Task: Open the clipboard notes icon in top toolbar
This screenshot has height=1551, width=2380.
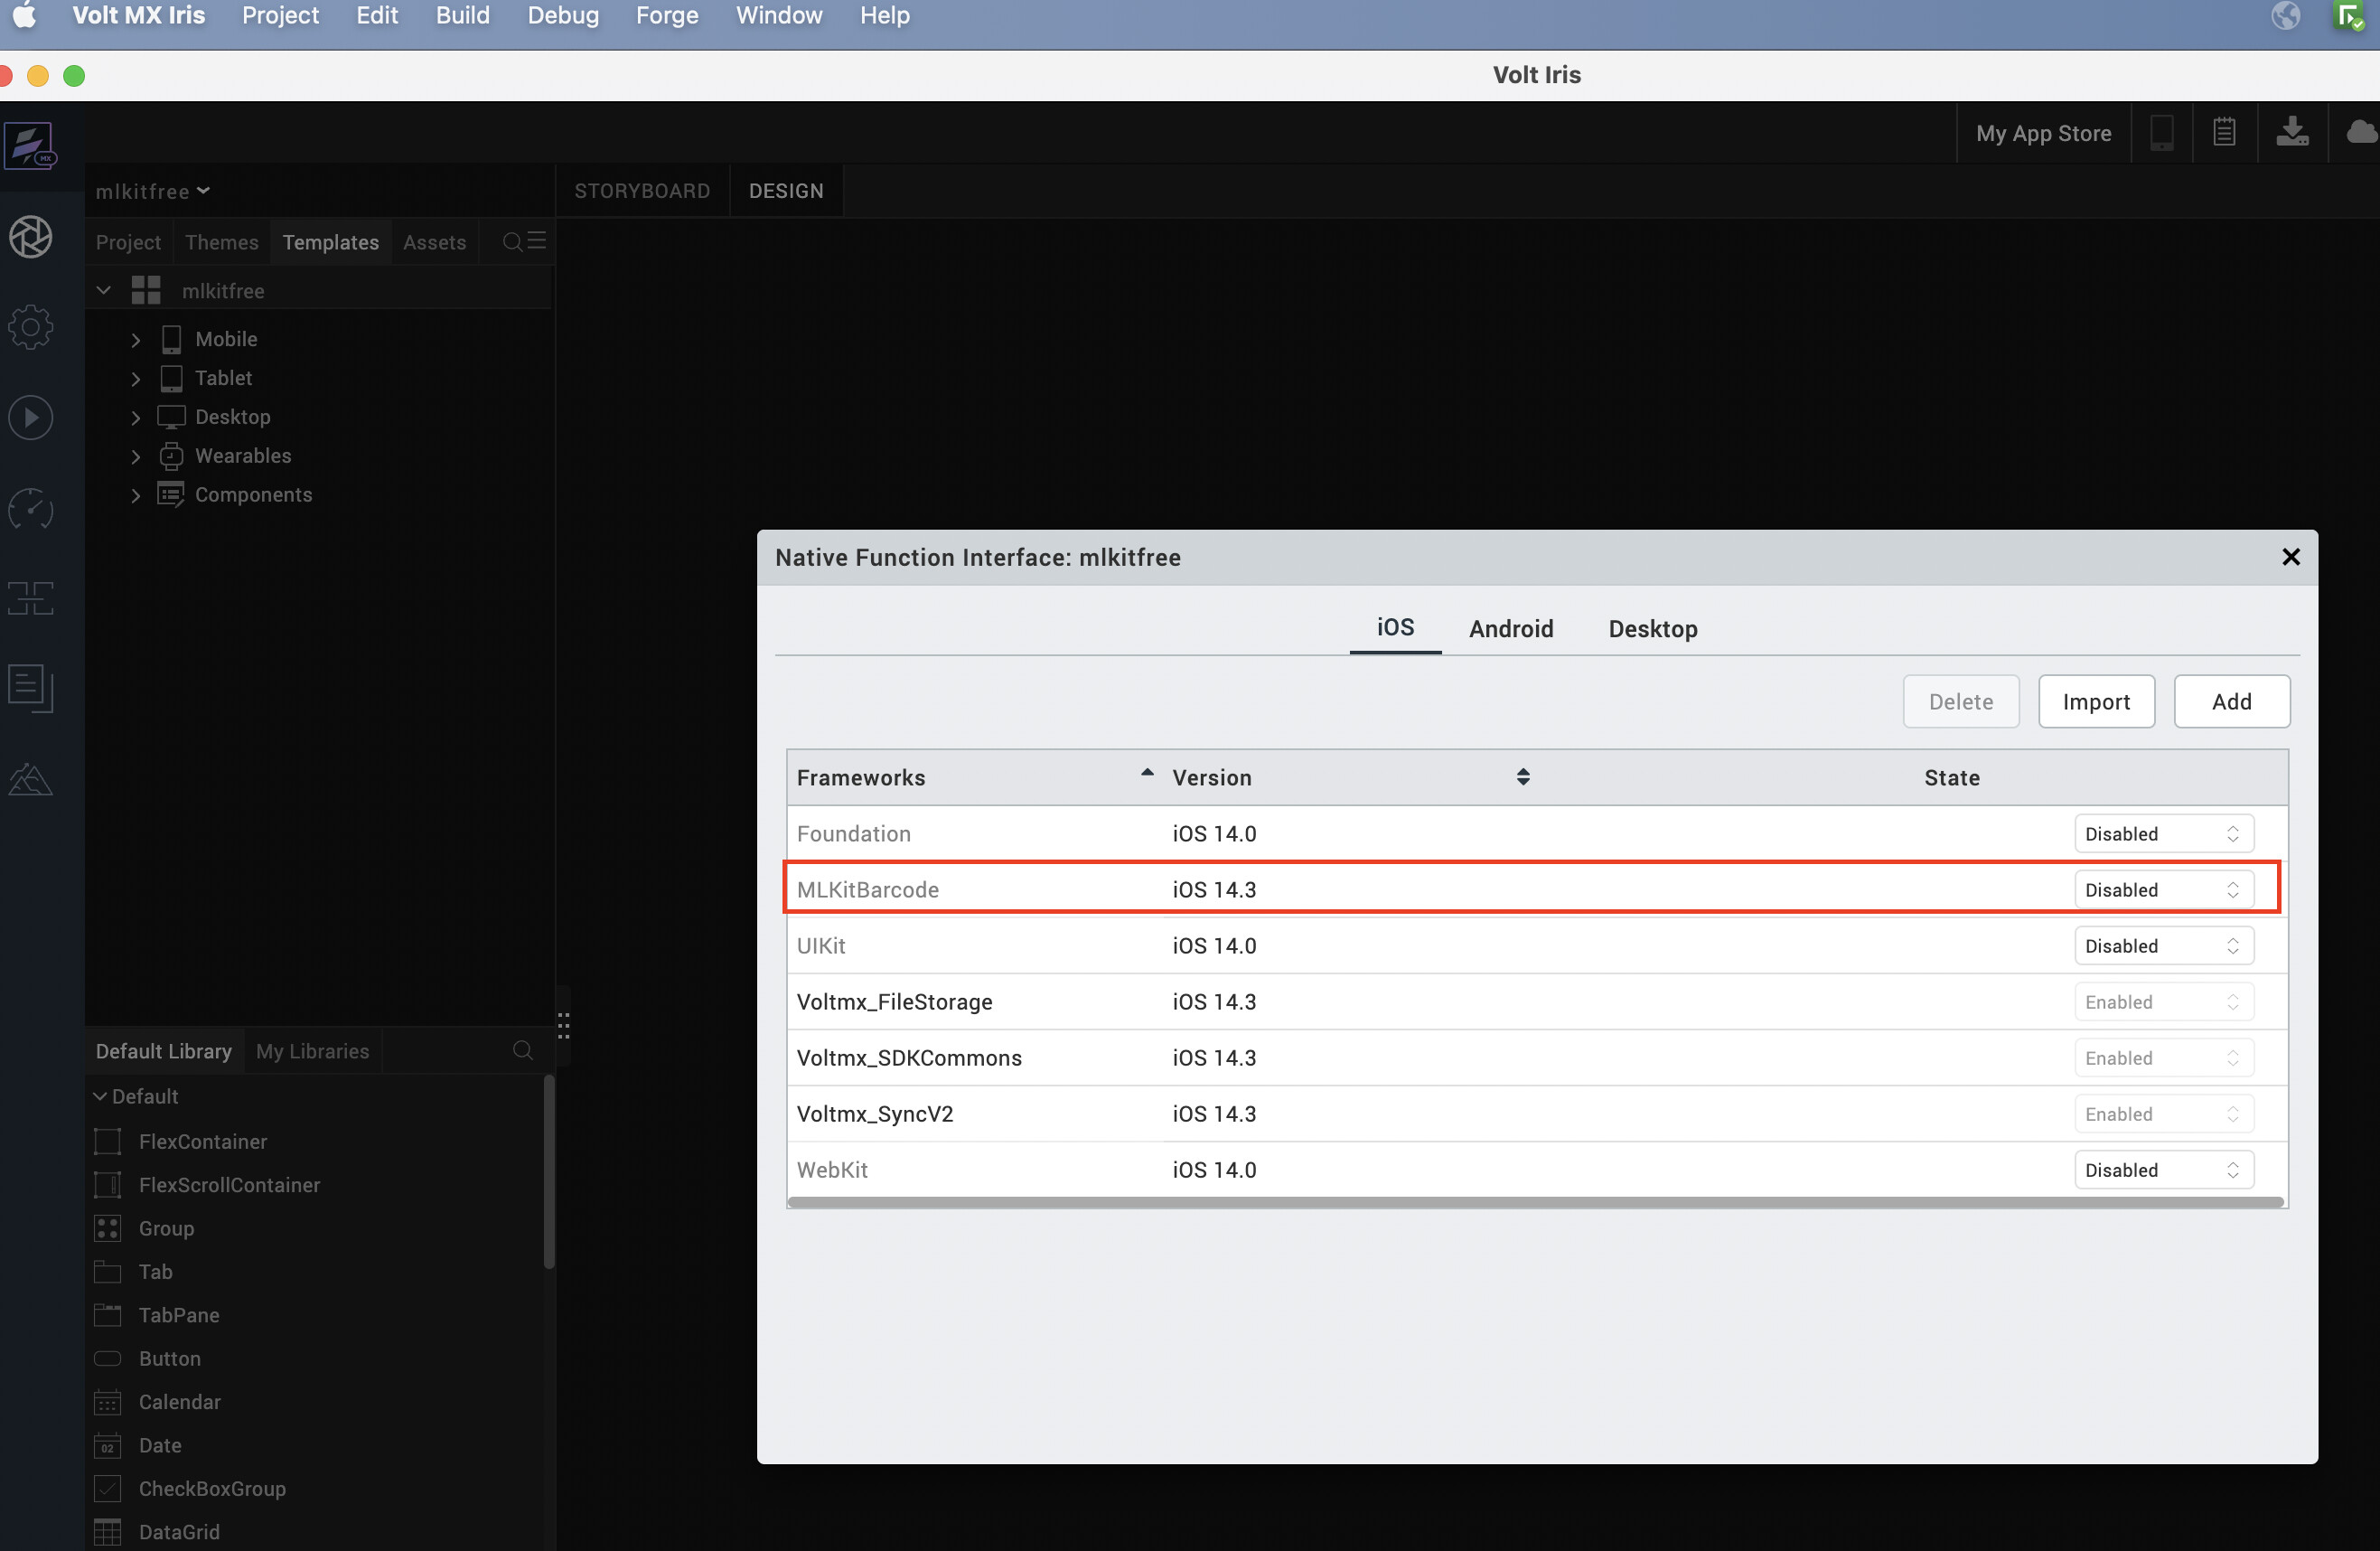Action: point(2224,132)
